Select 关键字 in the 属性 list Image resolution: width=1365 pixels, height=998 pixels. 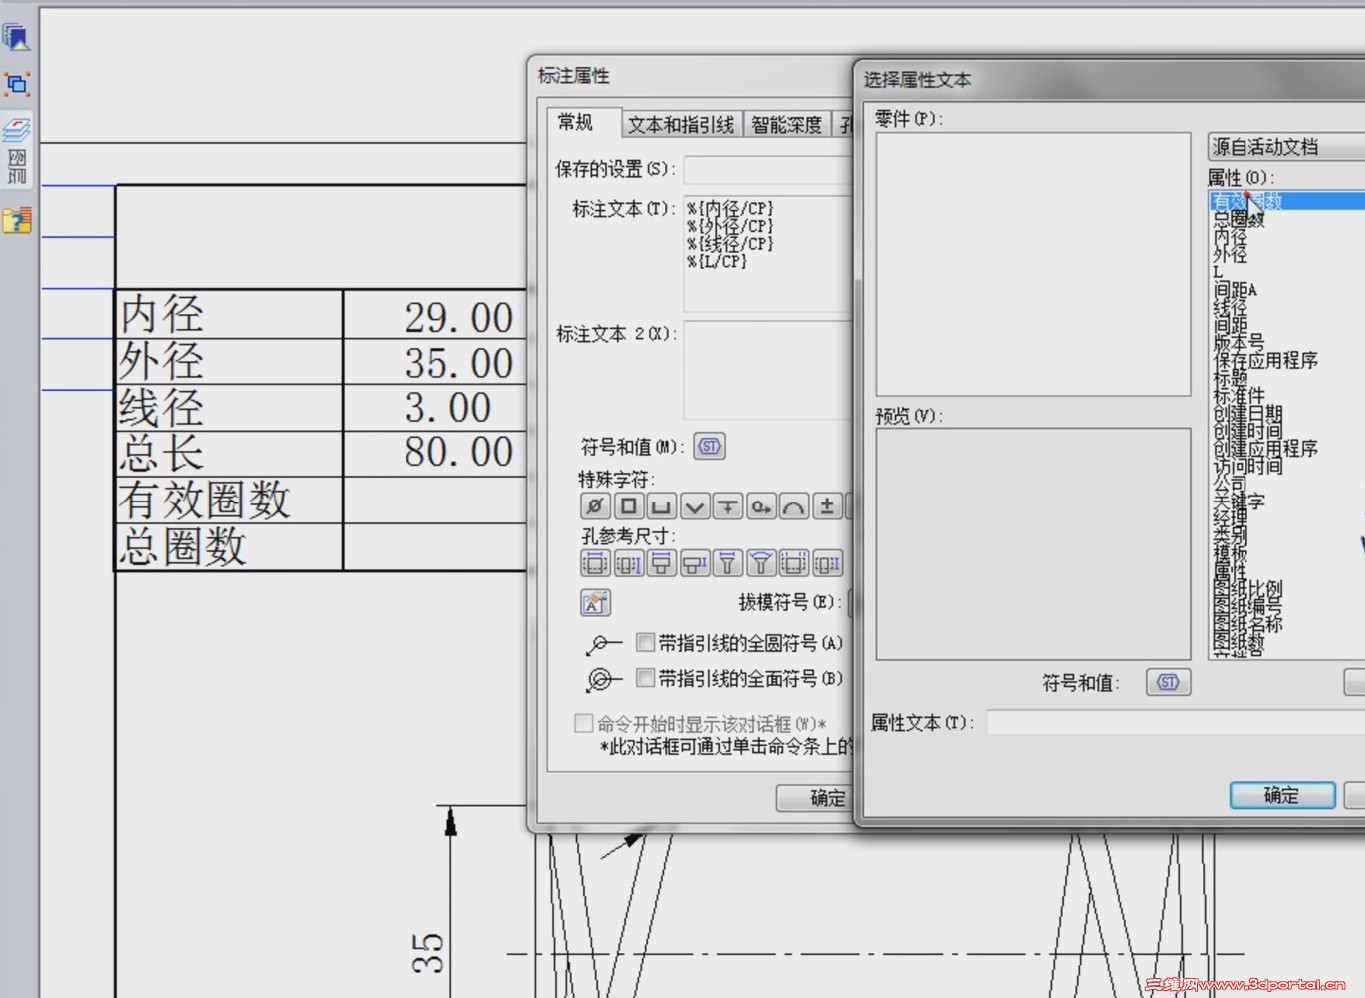click(1239, 501)
